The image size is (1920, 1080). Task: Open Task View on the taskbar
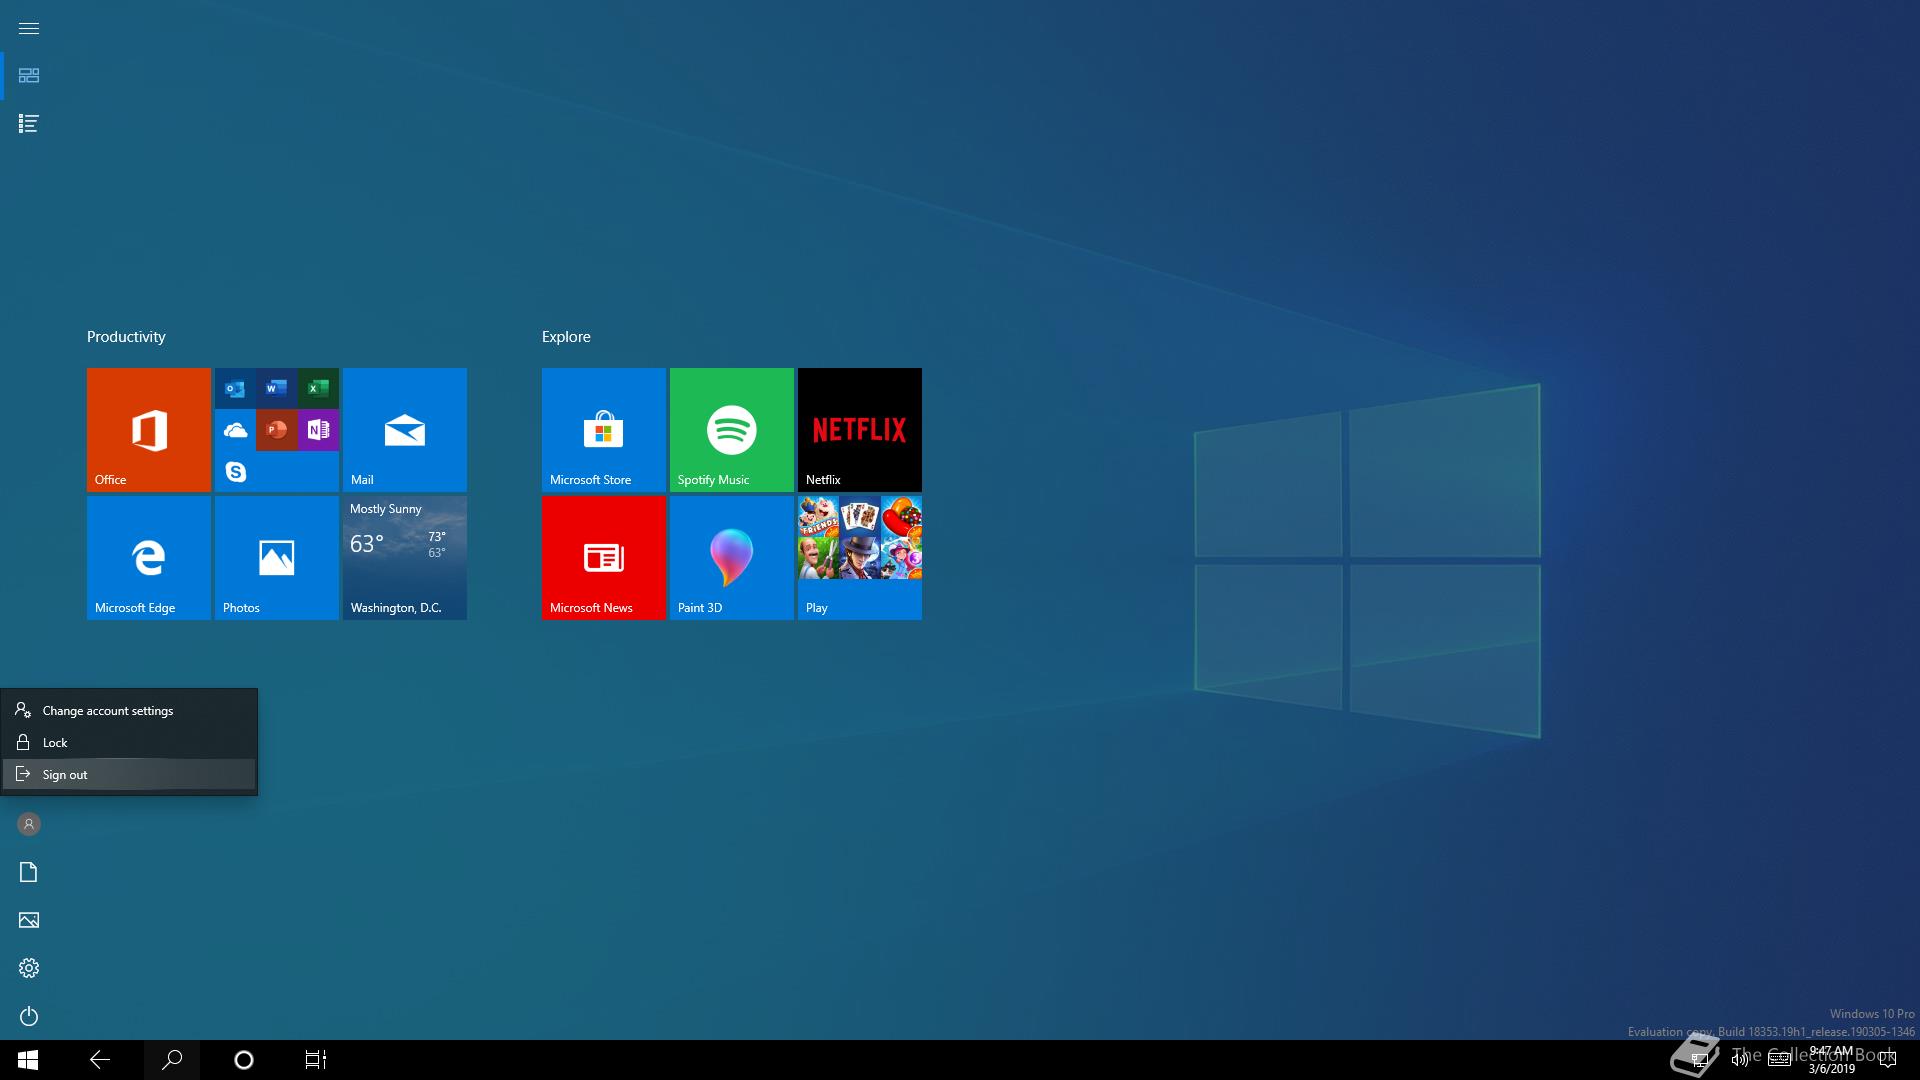click(316, 1060)
